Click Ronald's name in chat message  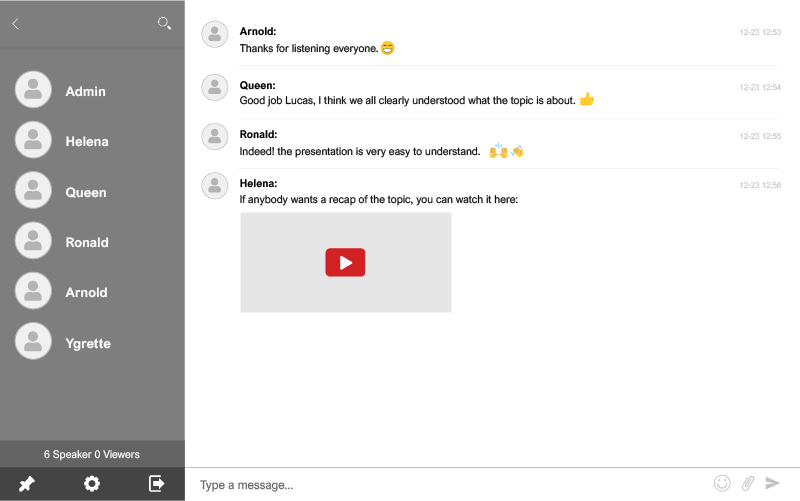(258, 134)
